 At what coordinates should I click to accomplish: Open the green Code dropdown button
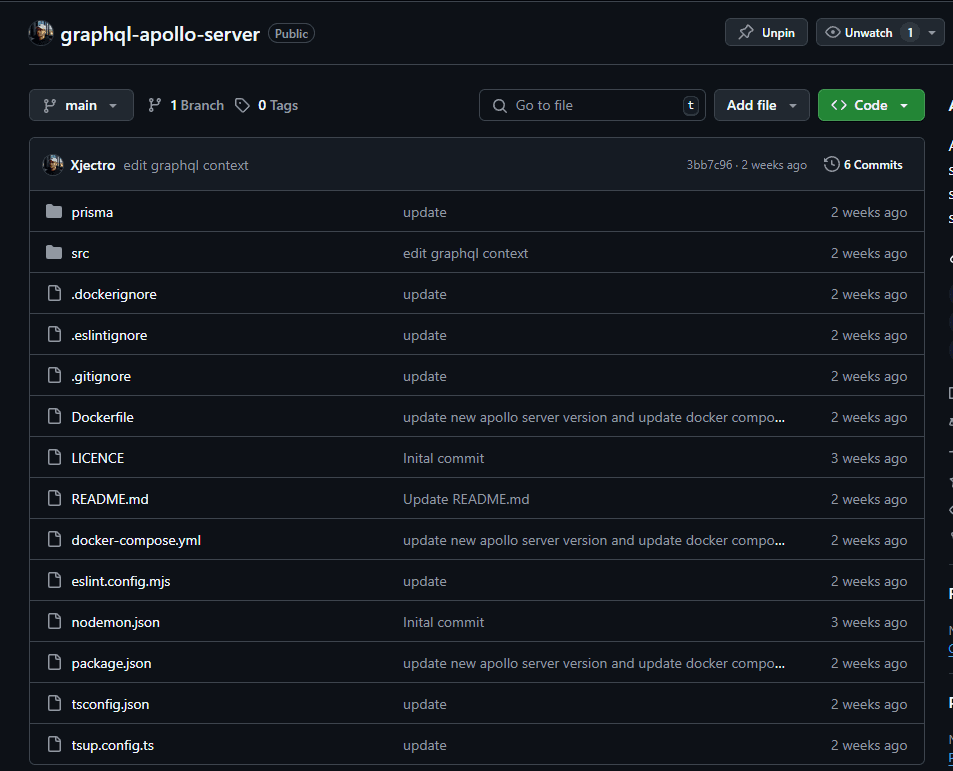(x=870, y=105)
